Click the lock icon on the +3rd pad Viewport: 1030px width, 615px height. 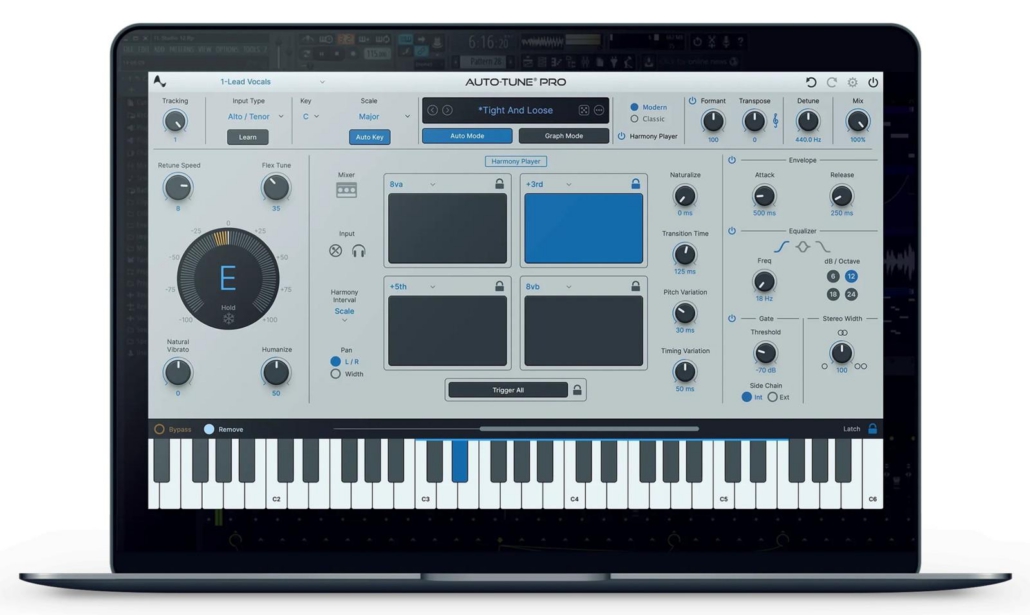(635, 184)
